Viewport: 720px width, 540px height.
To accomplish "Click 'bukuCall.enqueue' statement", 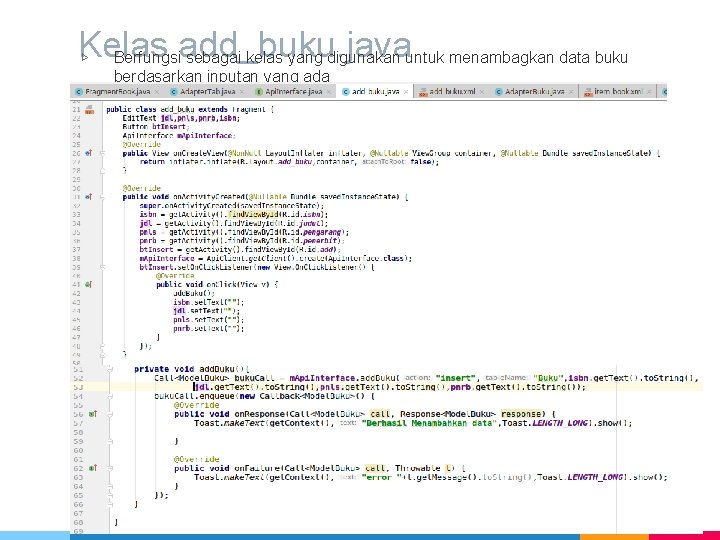I will (x=196, y=396).
